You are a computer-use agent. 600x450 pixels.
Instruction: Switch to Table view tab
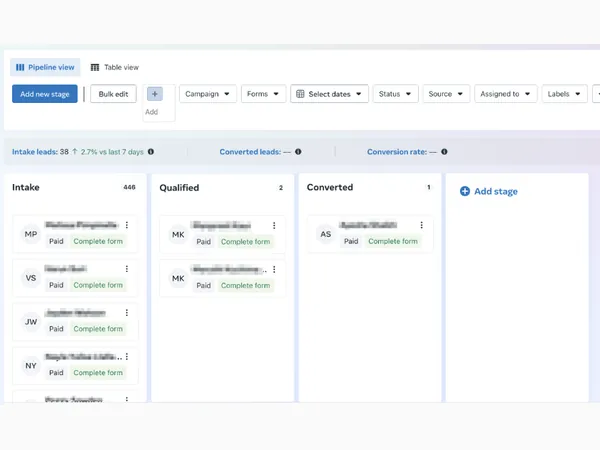[114, 67]
